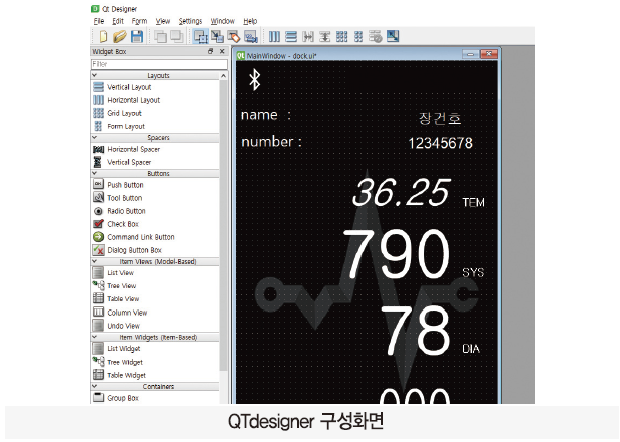
Task: Activate the Edit Buddies mode icon
Action: 234,36
